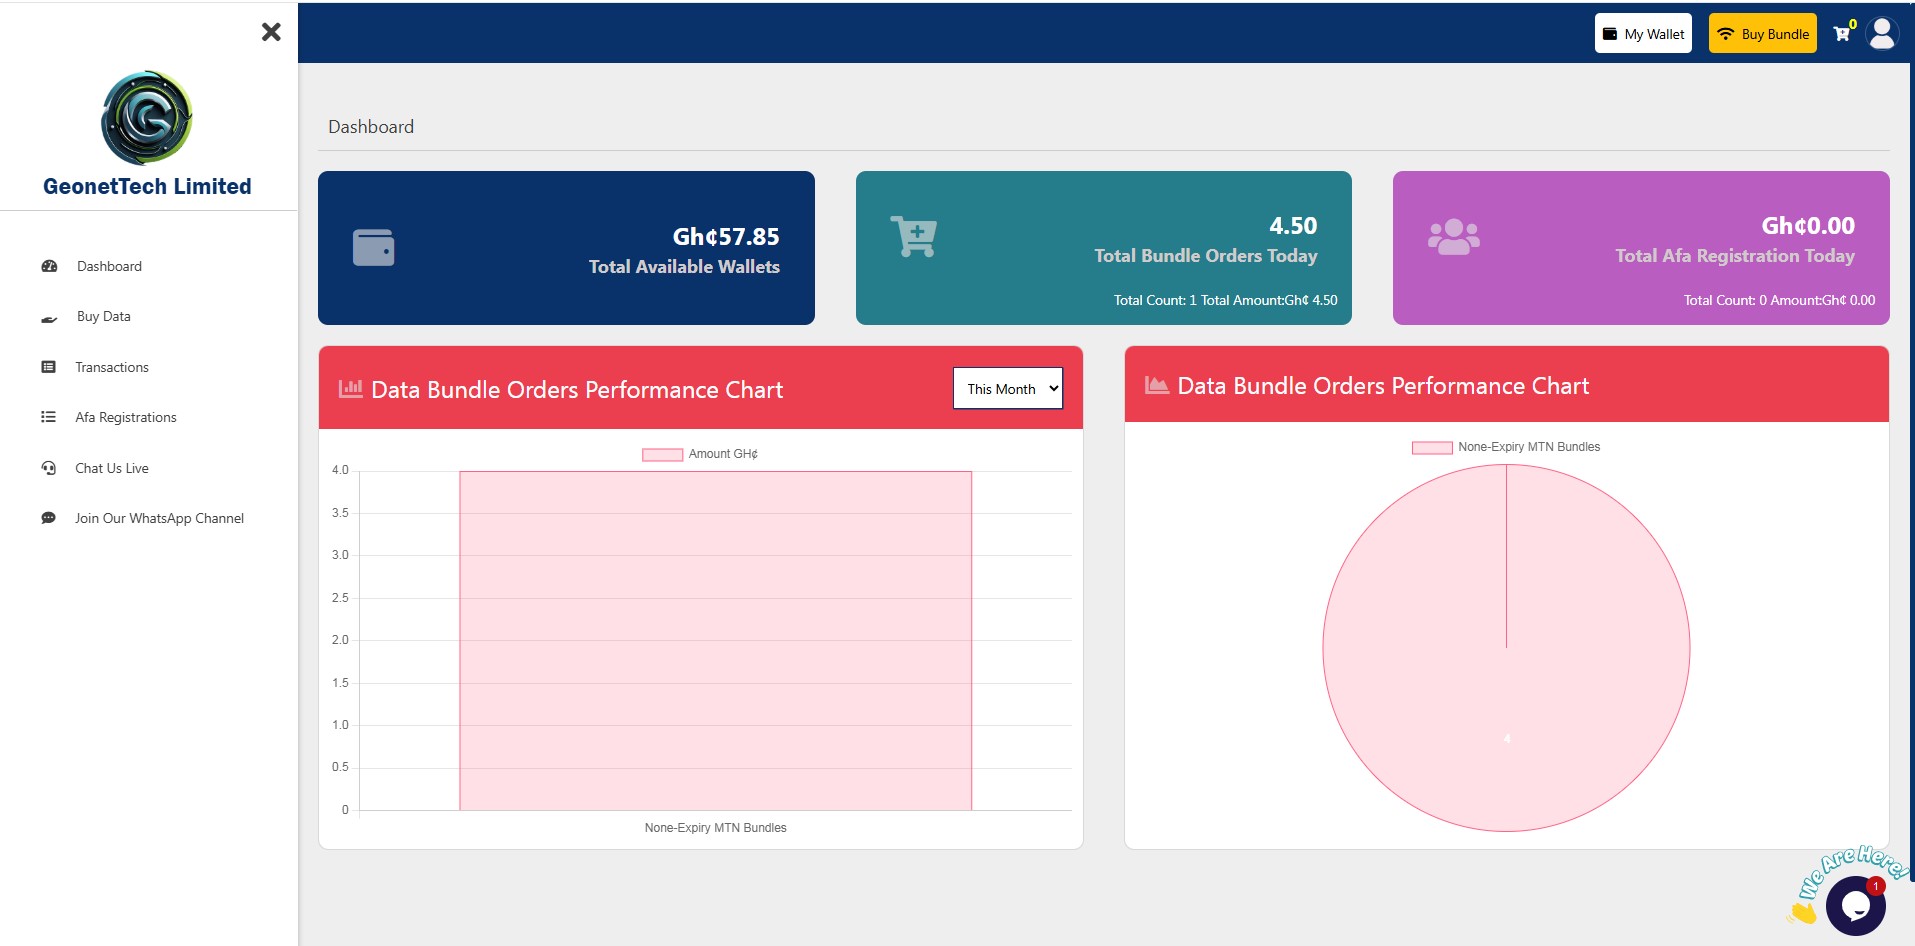This screenshot has width=1915, height=946.
Task: Click the cart icon in teal card
Action: point(913,237)
